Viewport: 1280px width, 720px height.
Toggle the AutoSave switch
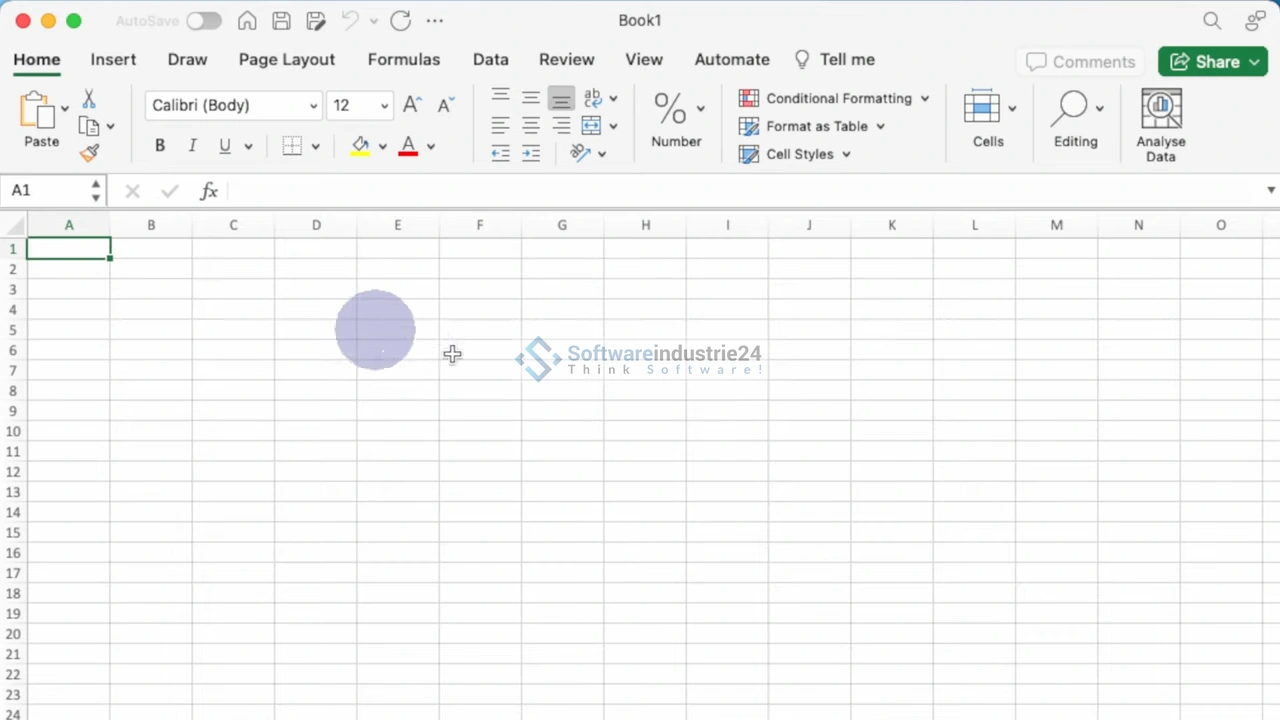point(203,21)
